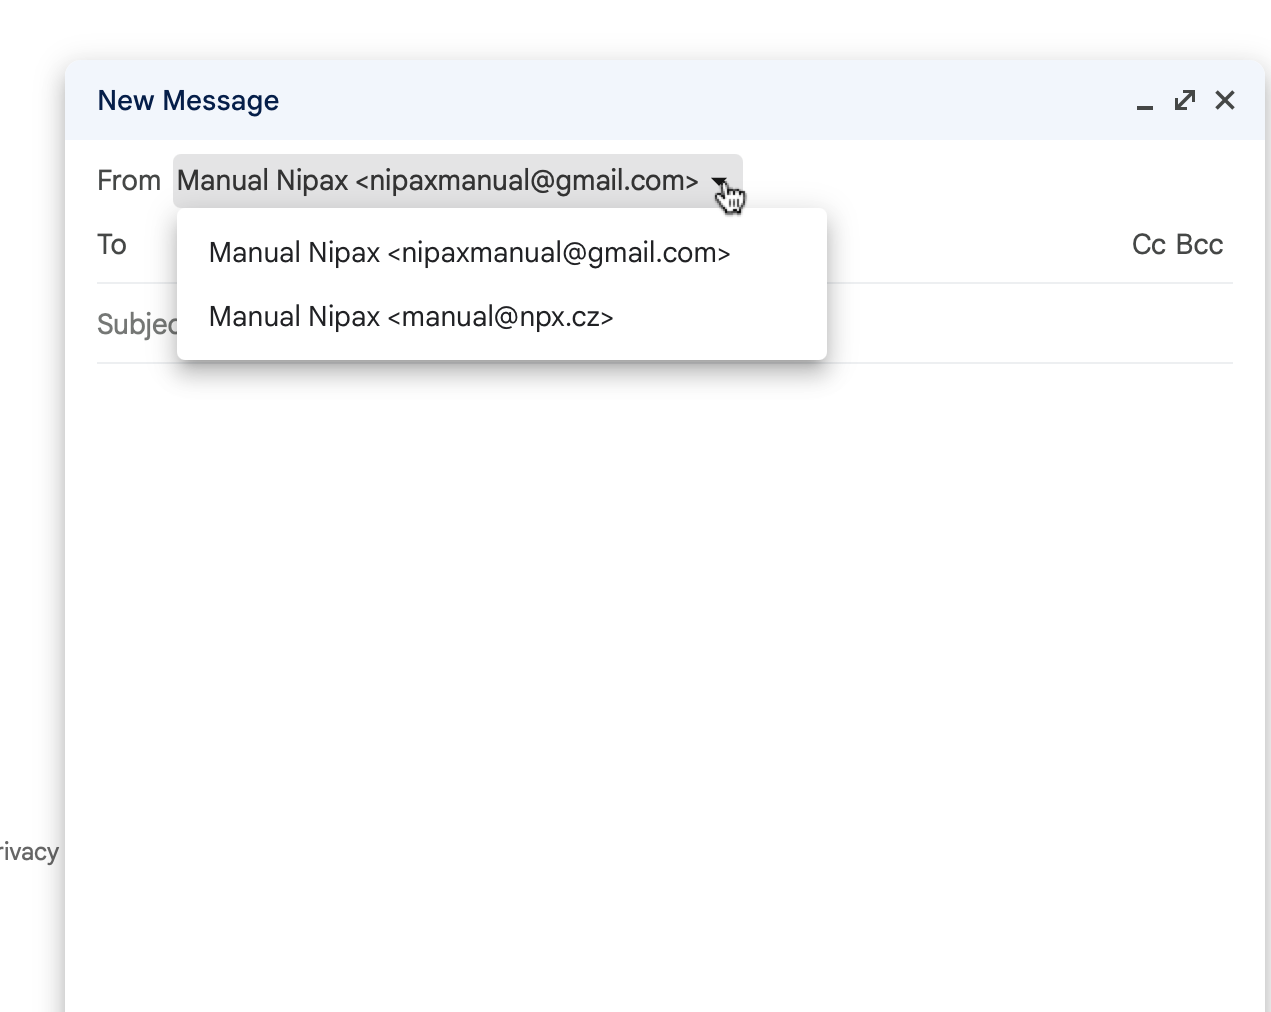
Task: Click the blank header bar area beside the title
Action: pos(700,101)
